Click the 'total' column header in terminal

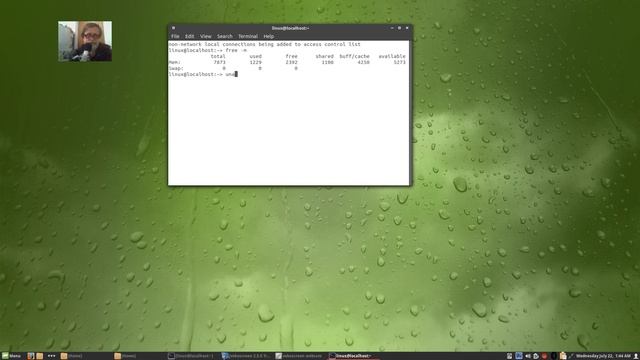218,56
